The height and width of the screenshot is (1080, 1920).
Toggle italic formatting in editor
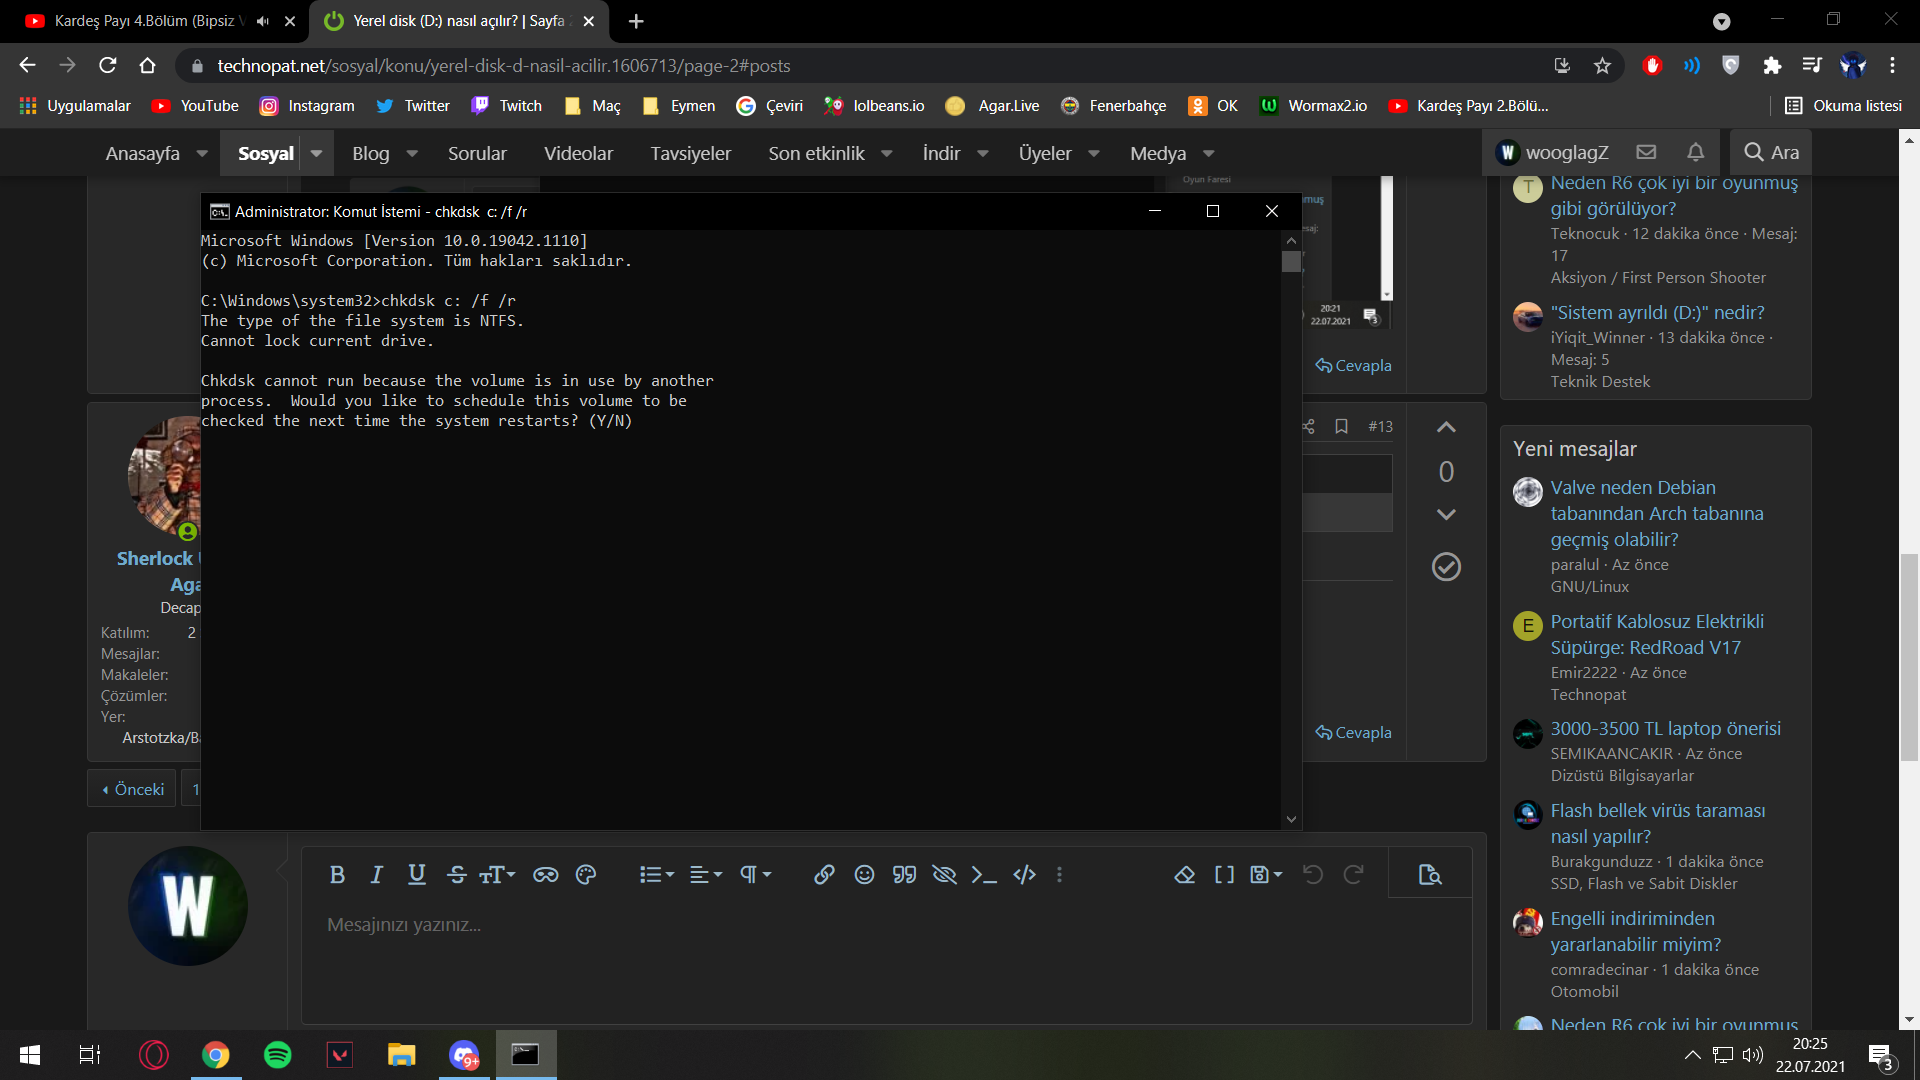pyautogui.click(x=377, y=875)
